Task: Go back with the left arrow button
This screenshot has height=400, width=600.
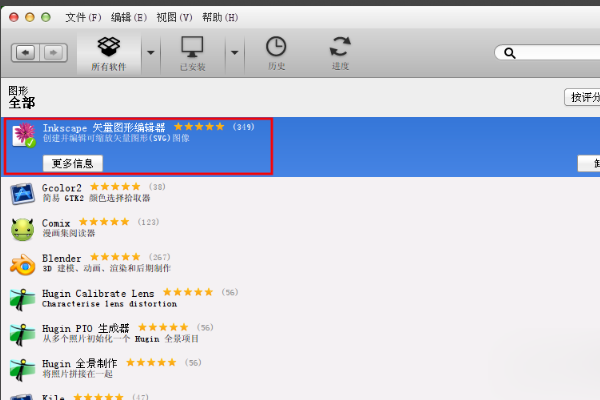Action: (x=25, y=52)
